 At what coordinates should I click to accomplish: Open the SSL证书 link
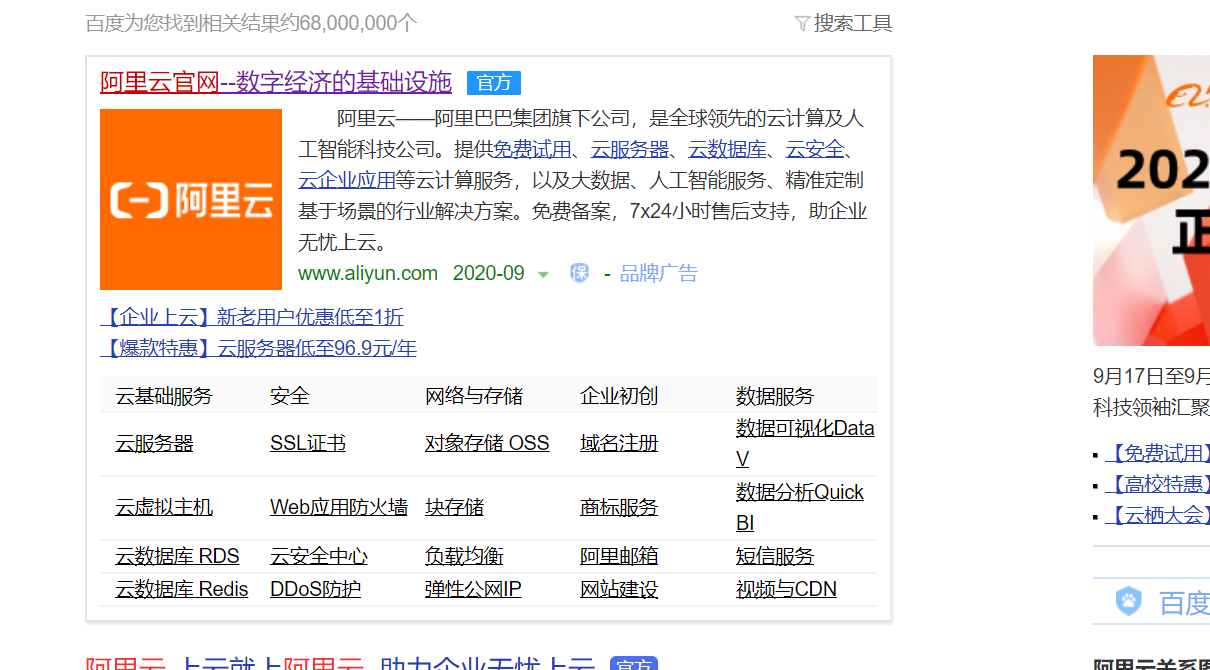308,443
